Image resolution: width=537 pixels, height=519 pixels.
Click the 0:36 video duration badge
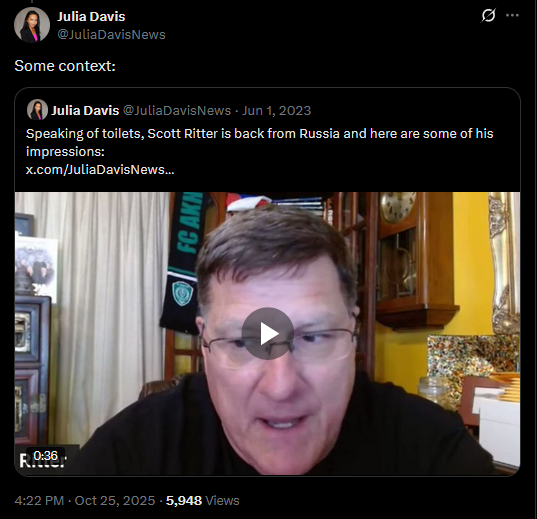(46, 456)
